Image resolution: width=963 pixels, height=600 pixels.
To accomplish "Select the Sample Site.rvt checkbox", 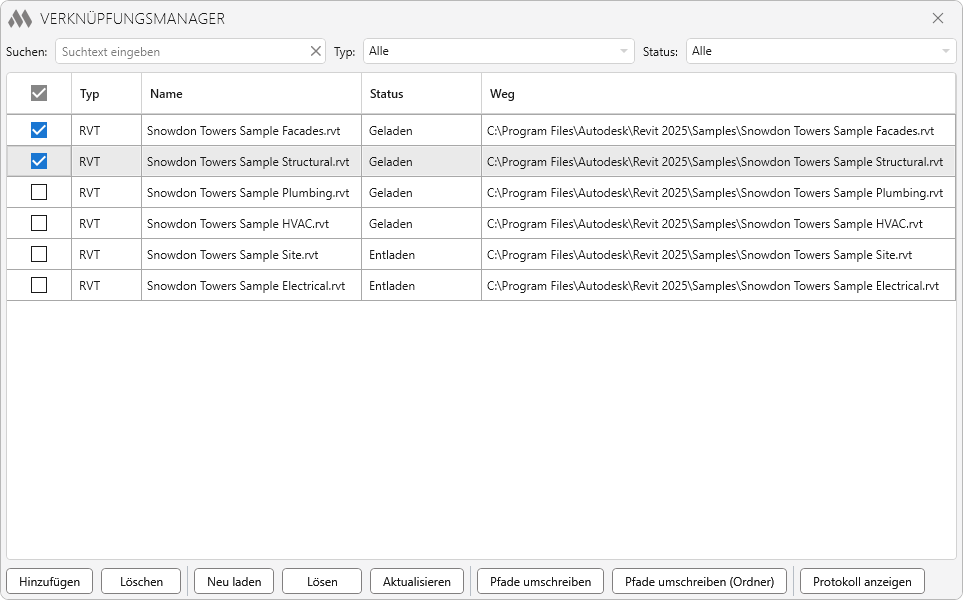I will point(39,254).
